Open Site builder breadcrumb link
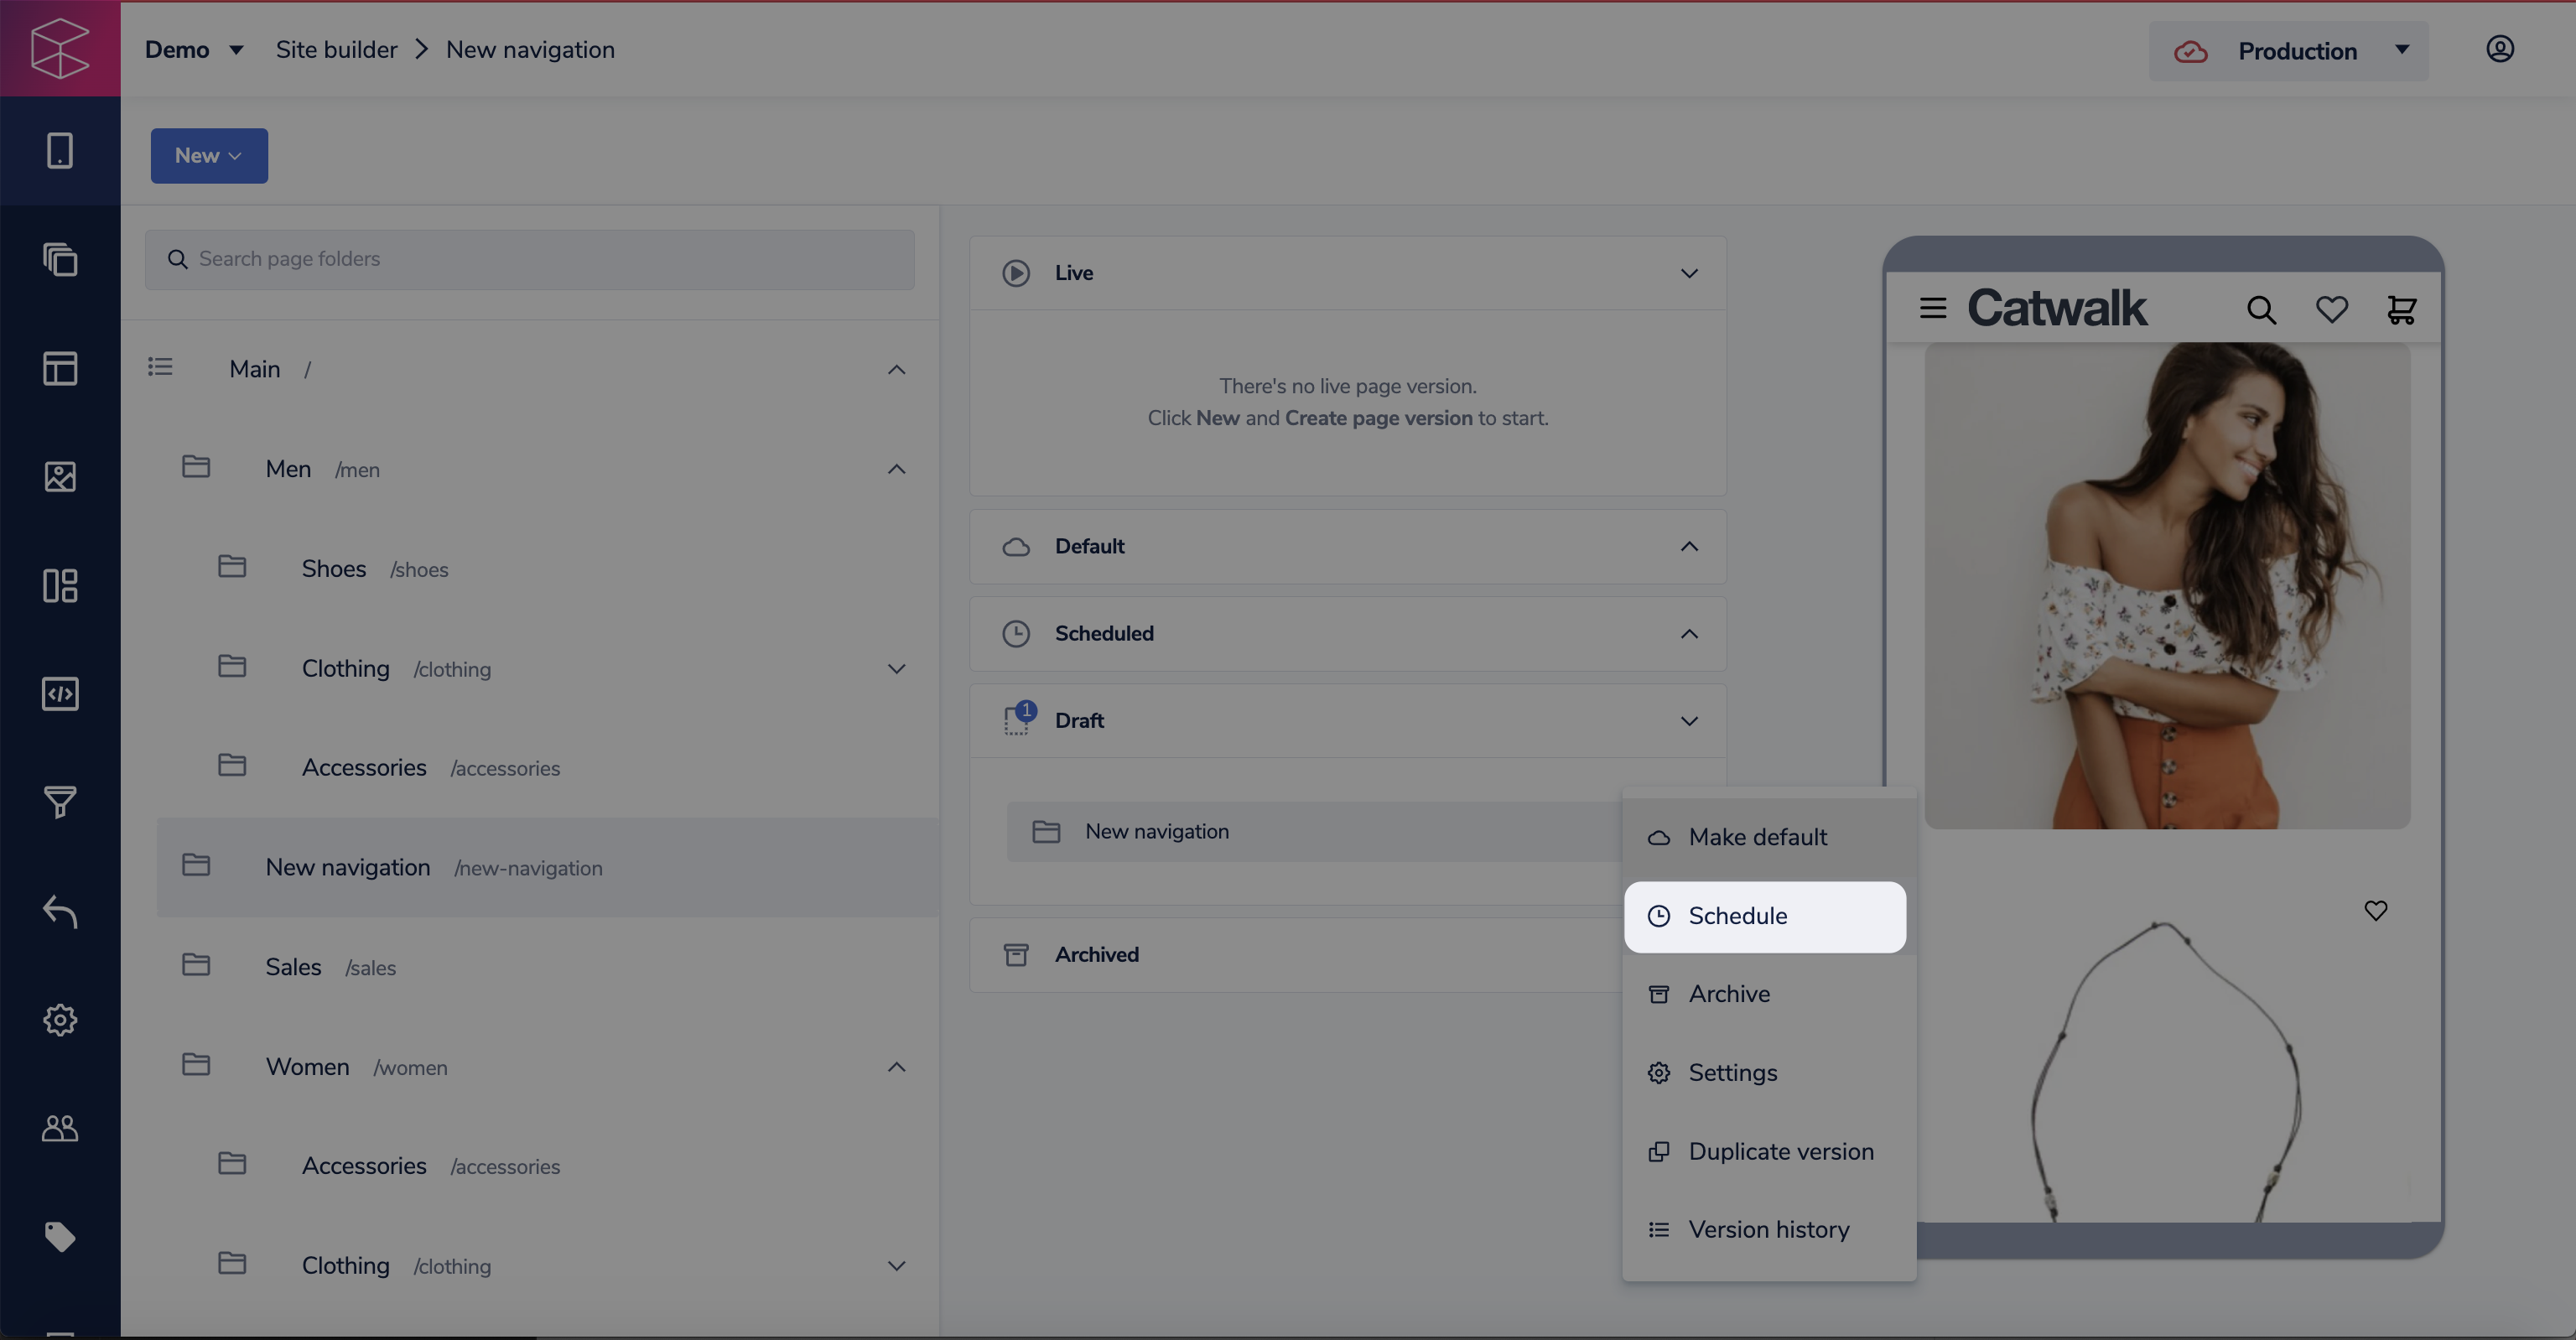Screen dimensions: 2576x1340 click(x=336, y=49)
